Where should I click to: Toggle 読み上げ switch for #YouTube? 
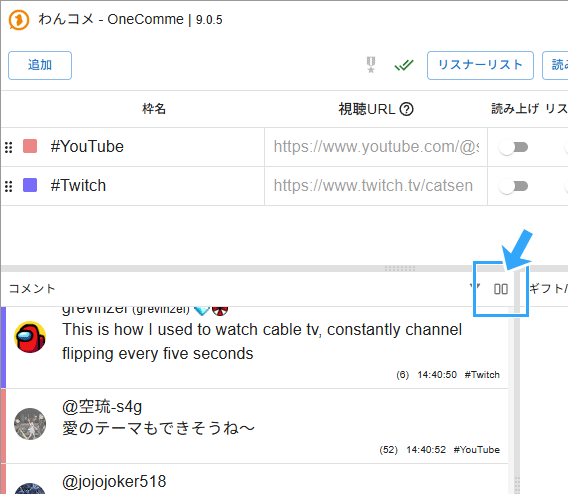[513, 147]
